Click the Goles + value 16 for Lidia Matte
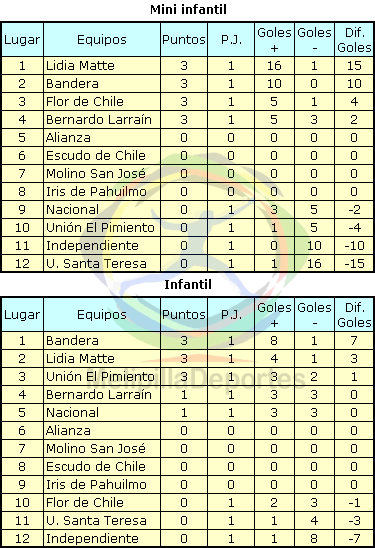 coord(274,65)
